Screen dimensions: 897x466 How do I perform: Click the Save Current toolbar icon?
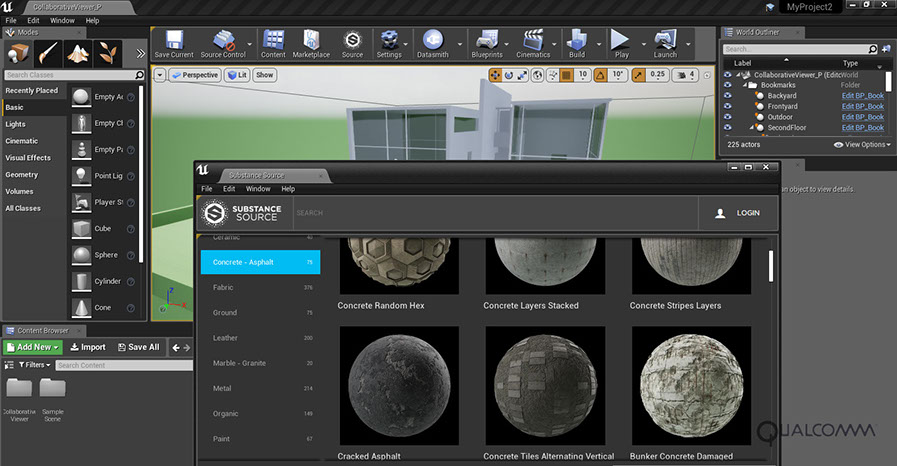pyautogui.click(x=174, y=42)
